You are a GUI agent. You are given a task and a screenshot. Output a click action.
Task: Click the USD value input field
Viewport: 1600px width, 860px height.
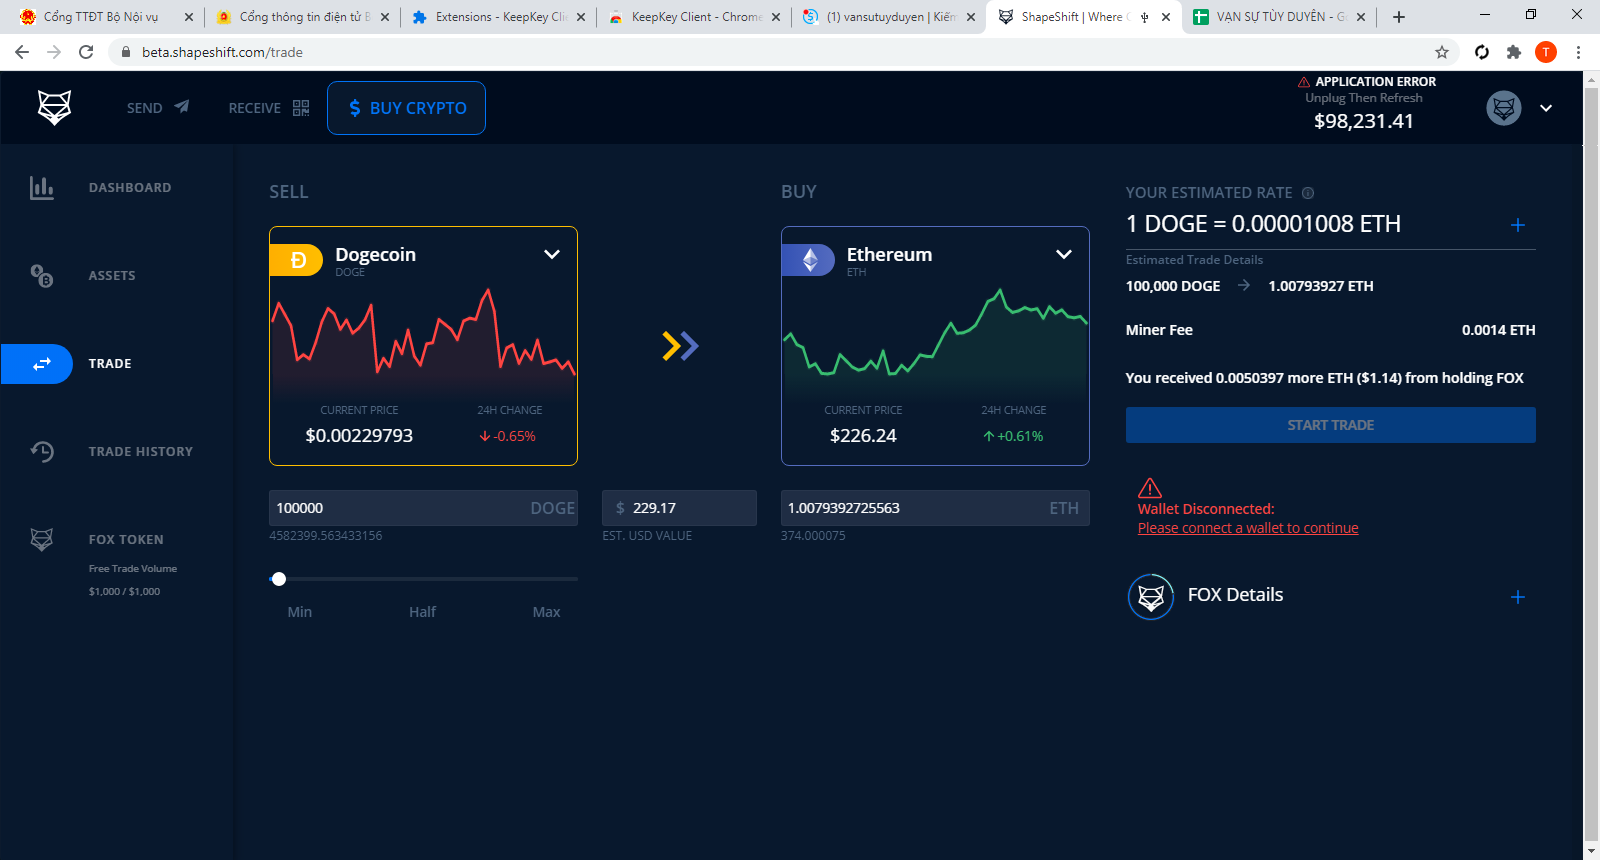(x=679, y=508)
